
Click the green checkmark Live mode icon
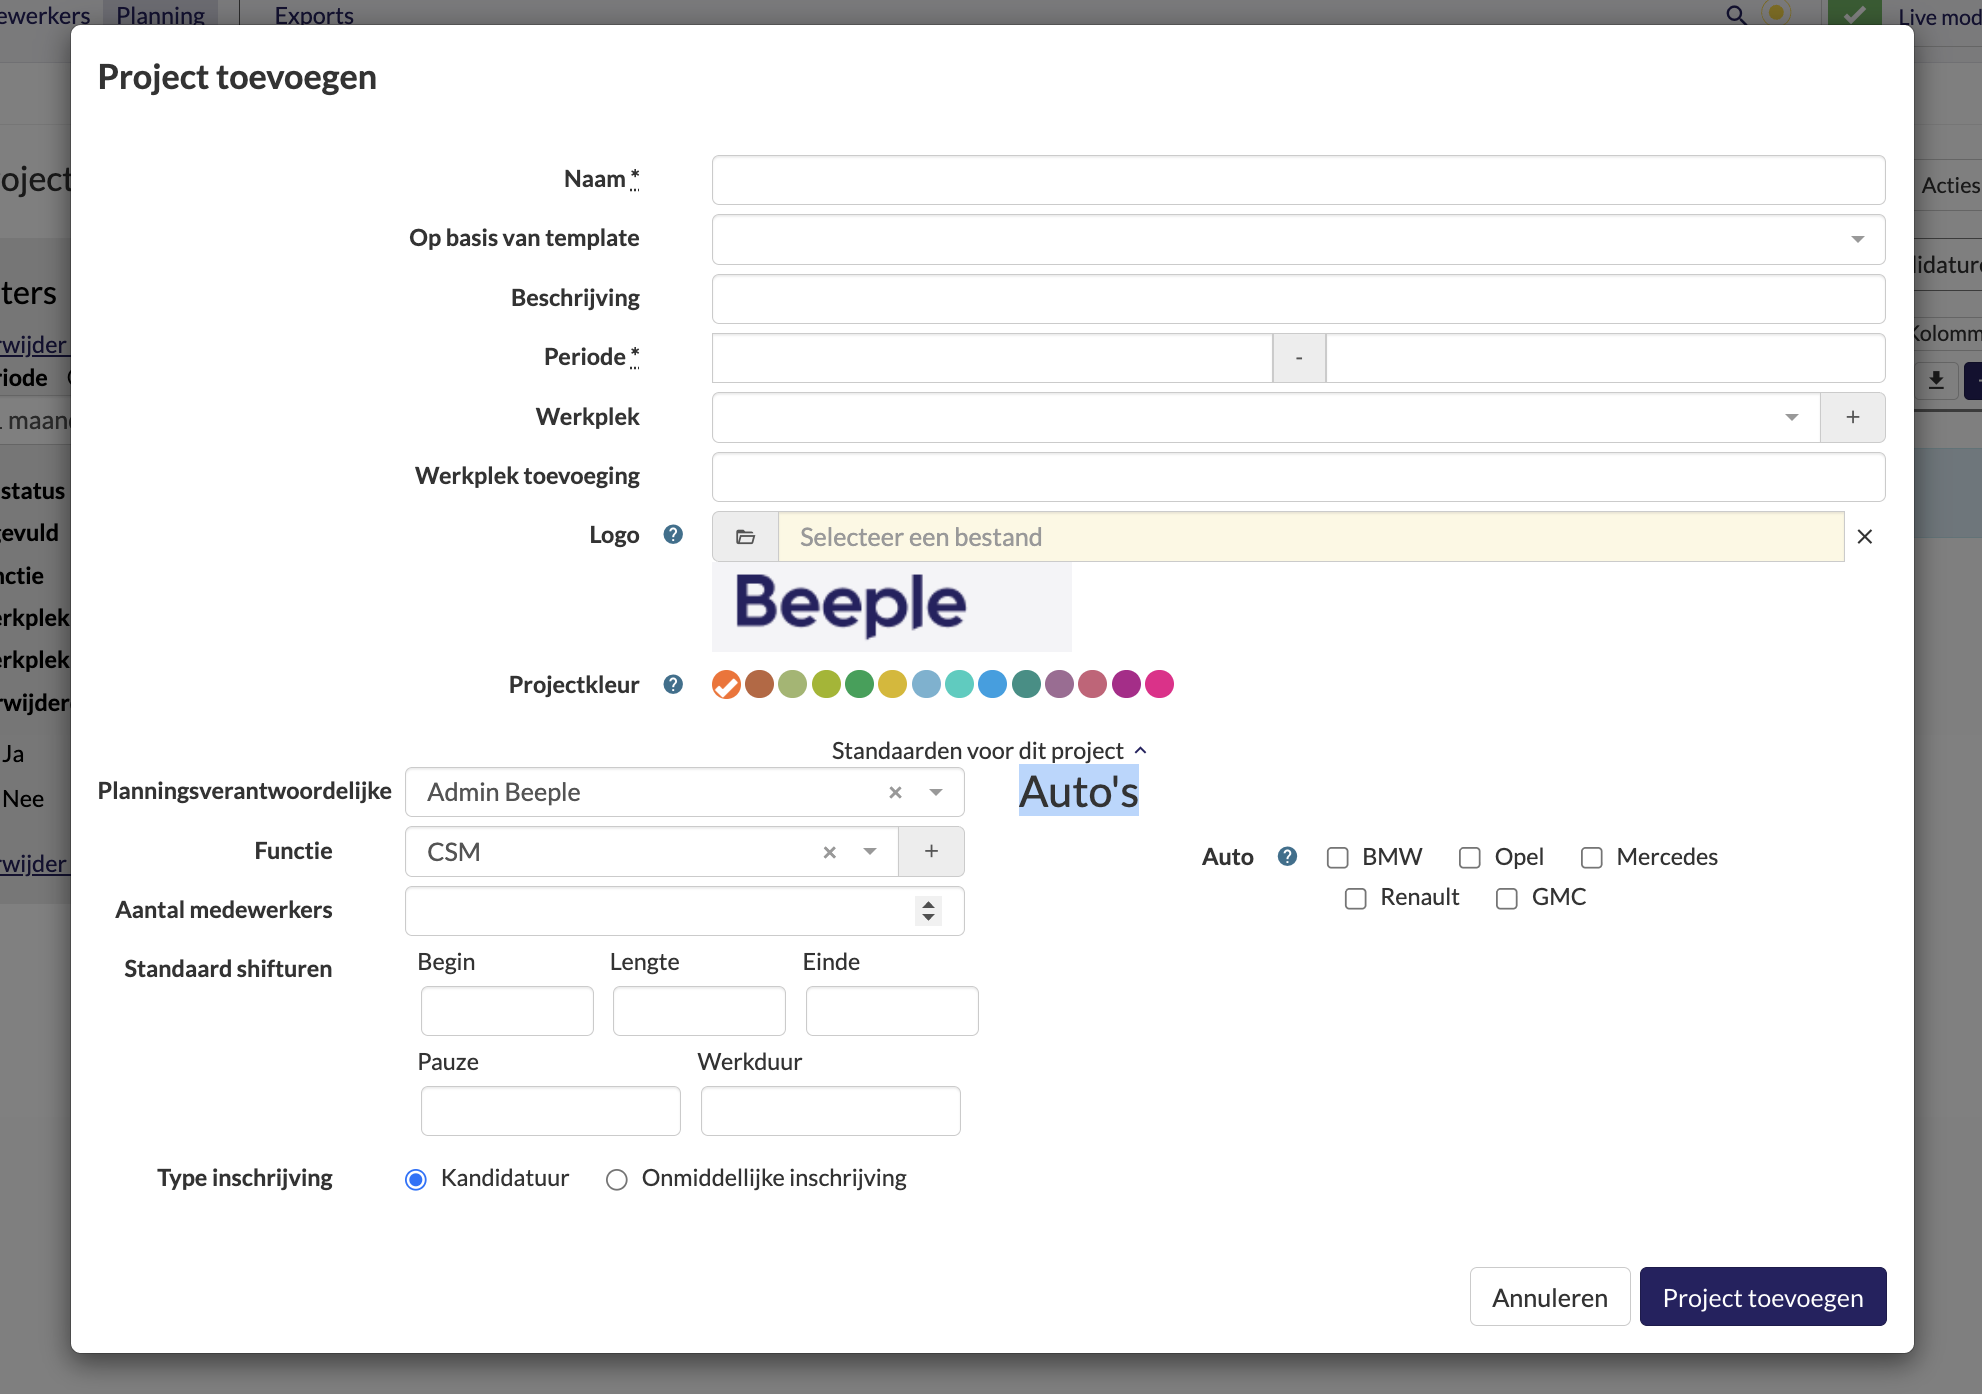[x=1854, y=13]
